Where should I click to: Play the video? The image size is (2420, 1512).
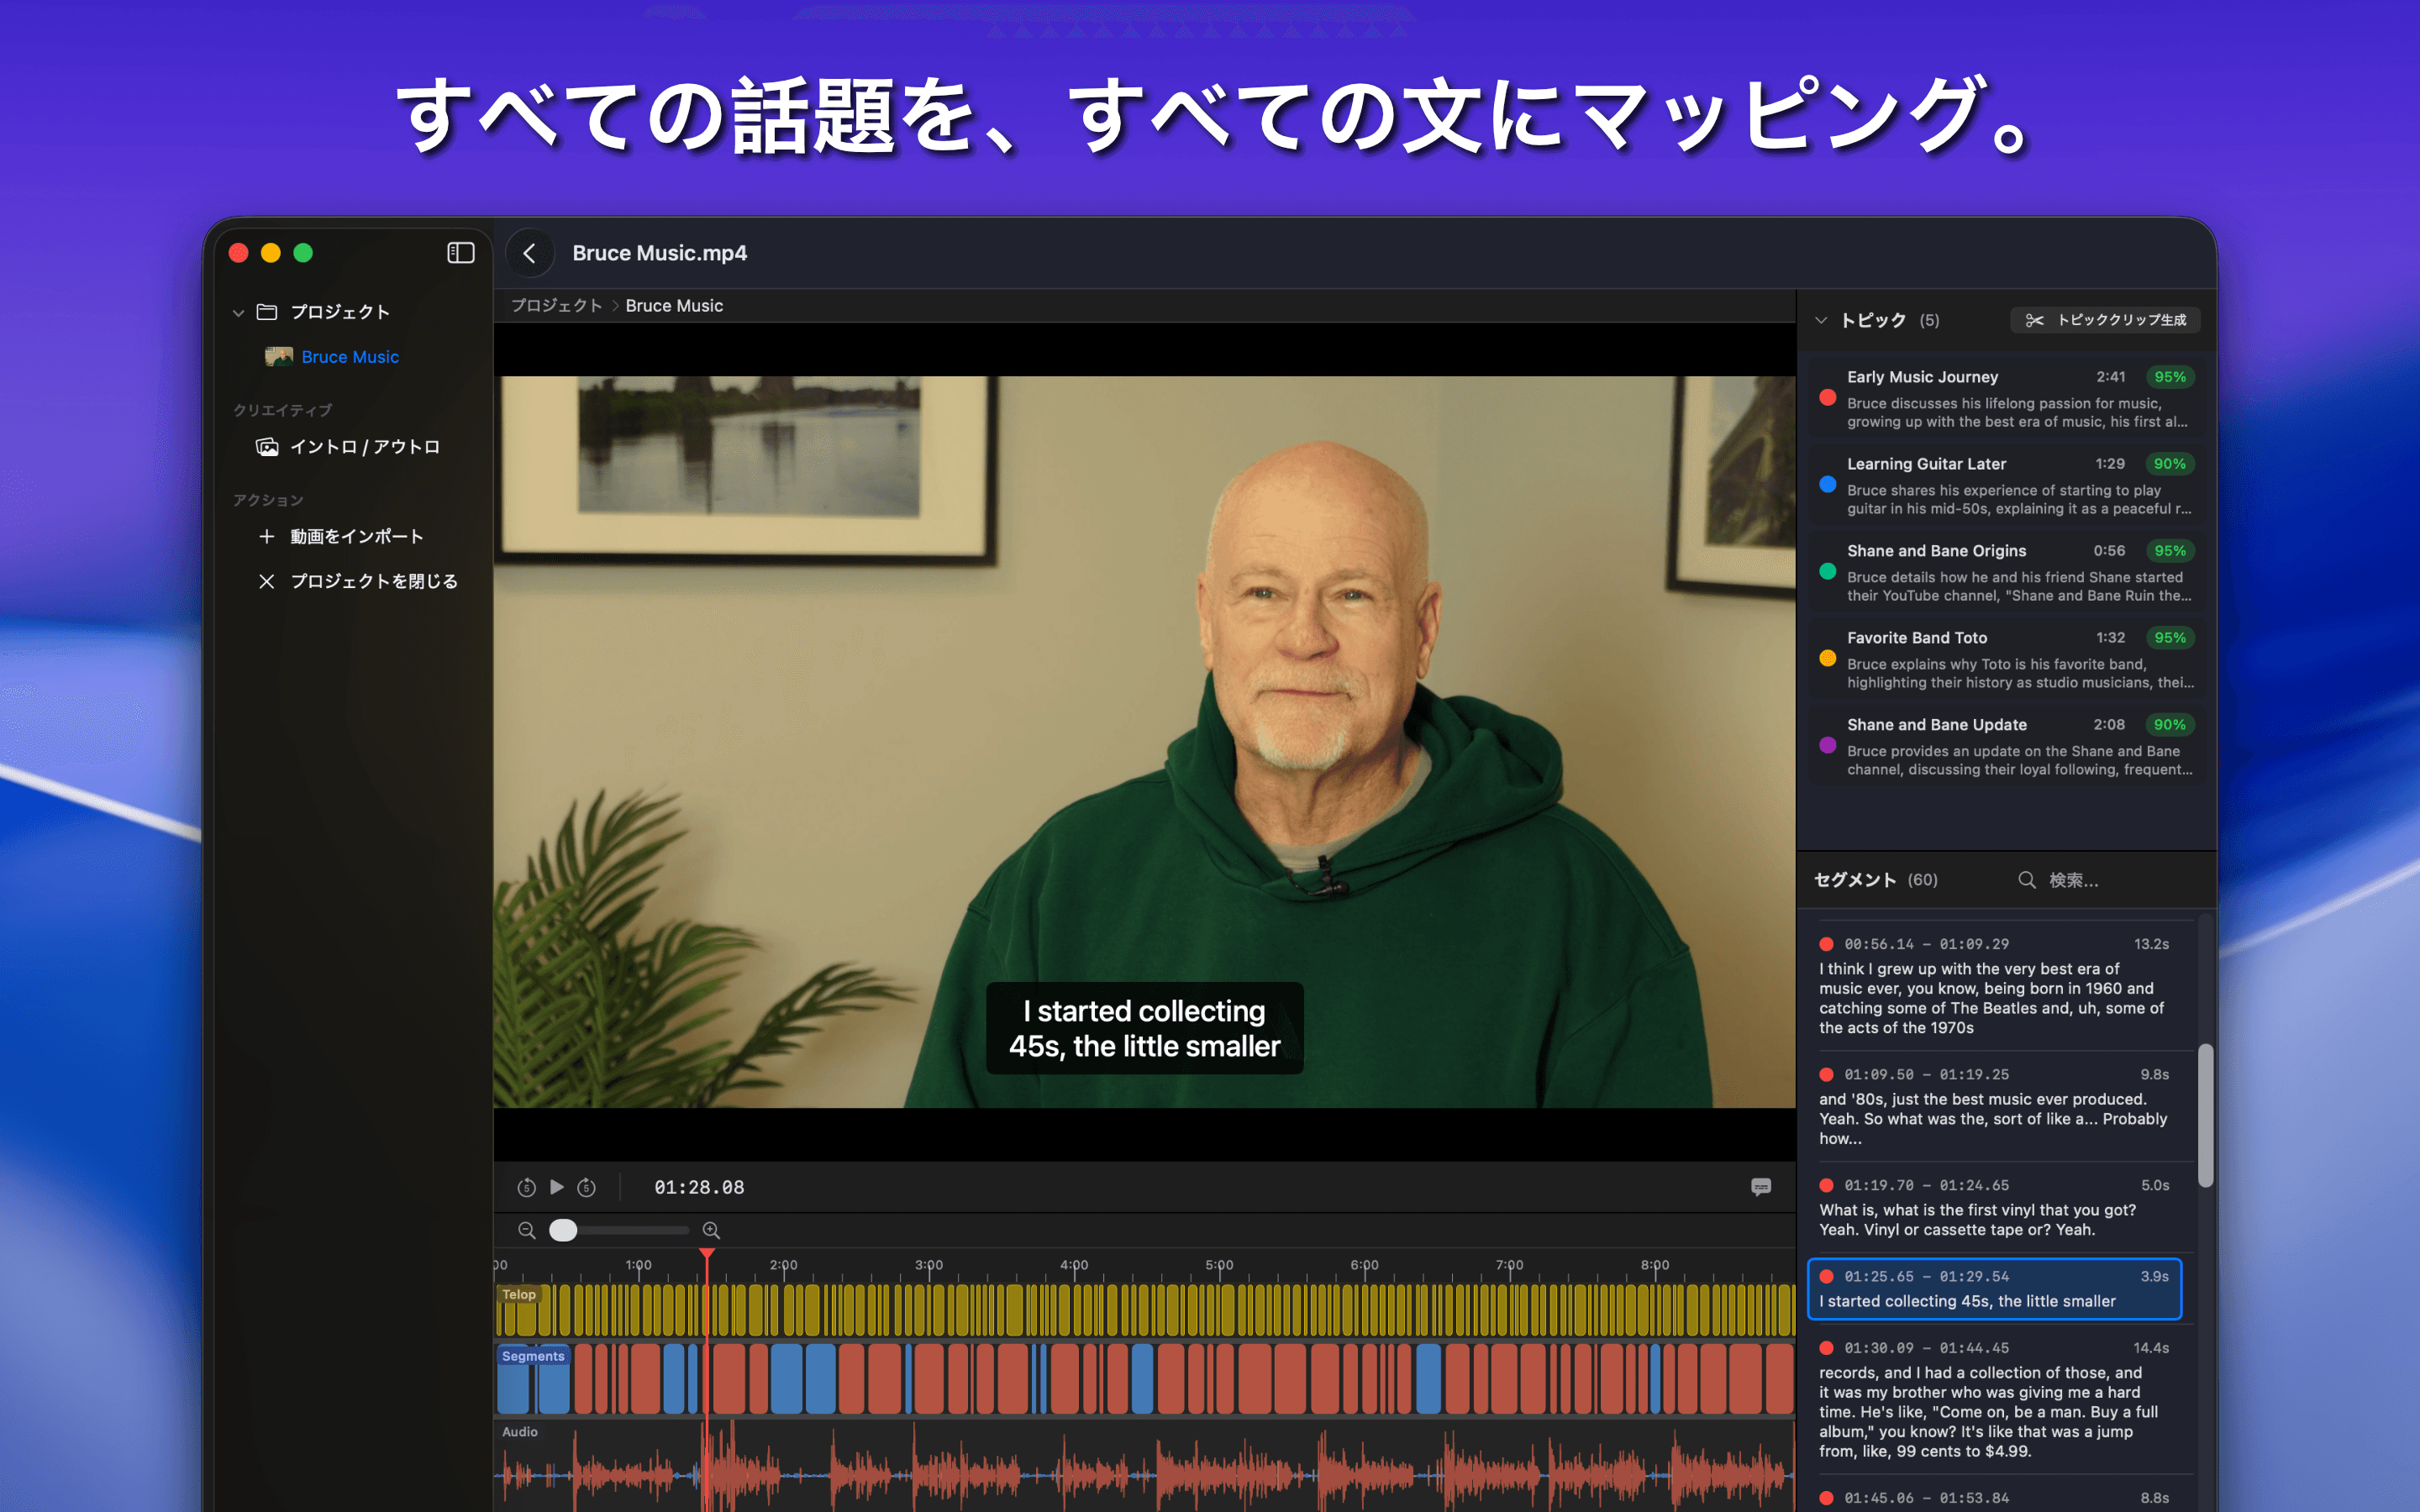pos(557,1187)
